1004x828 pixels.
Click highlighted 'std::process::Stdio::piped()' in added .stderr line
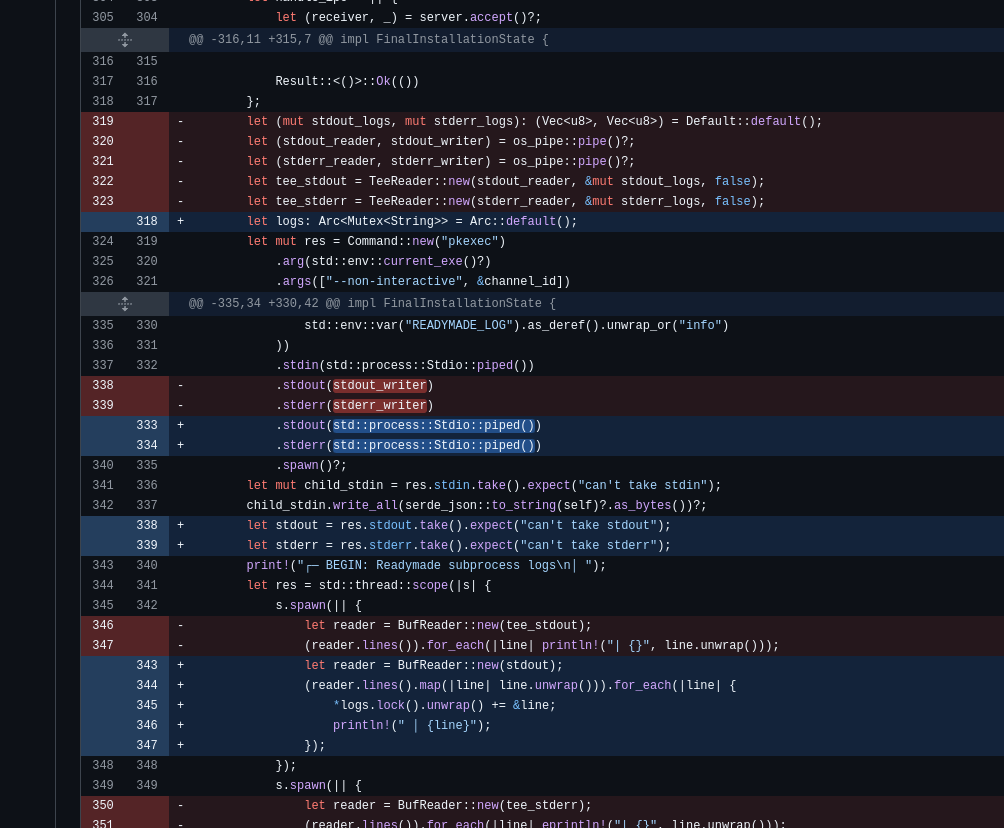tap(433, 445)
